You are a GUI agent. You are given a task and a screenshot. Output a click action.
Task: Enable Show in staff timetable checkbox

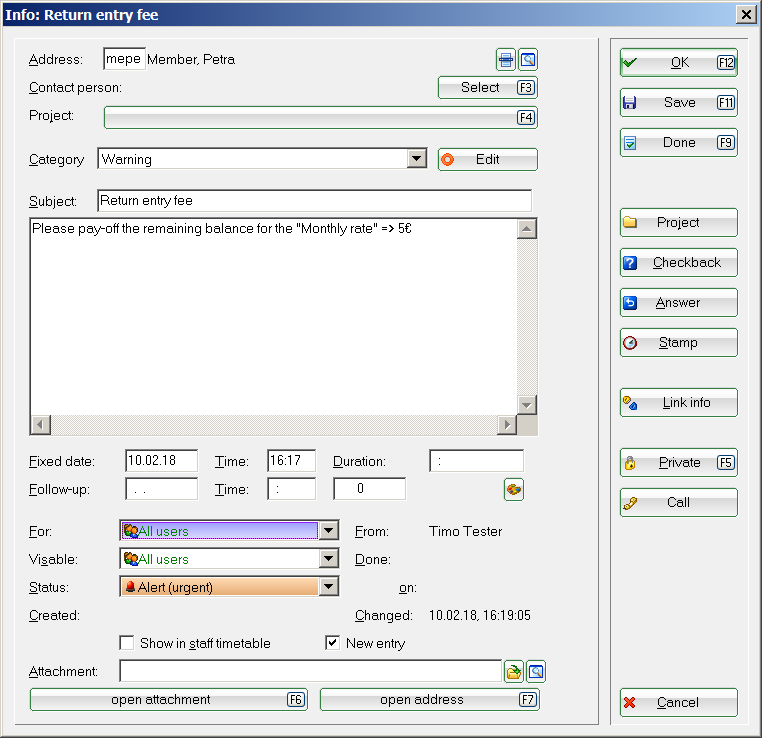(127, 643)
